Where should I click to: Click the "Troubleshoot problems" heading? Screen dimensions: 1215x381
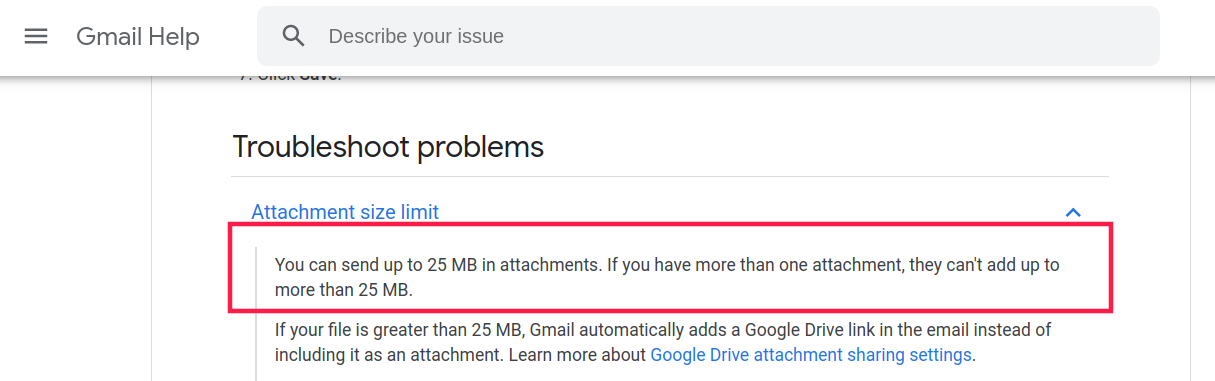[x=388, y=147]
